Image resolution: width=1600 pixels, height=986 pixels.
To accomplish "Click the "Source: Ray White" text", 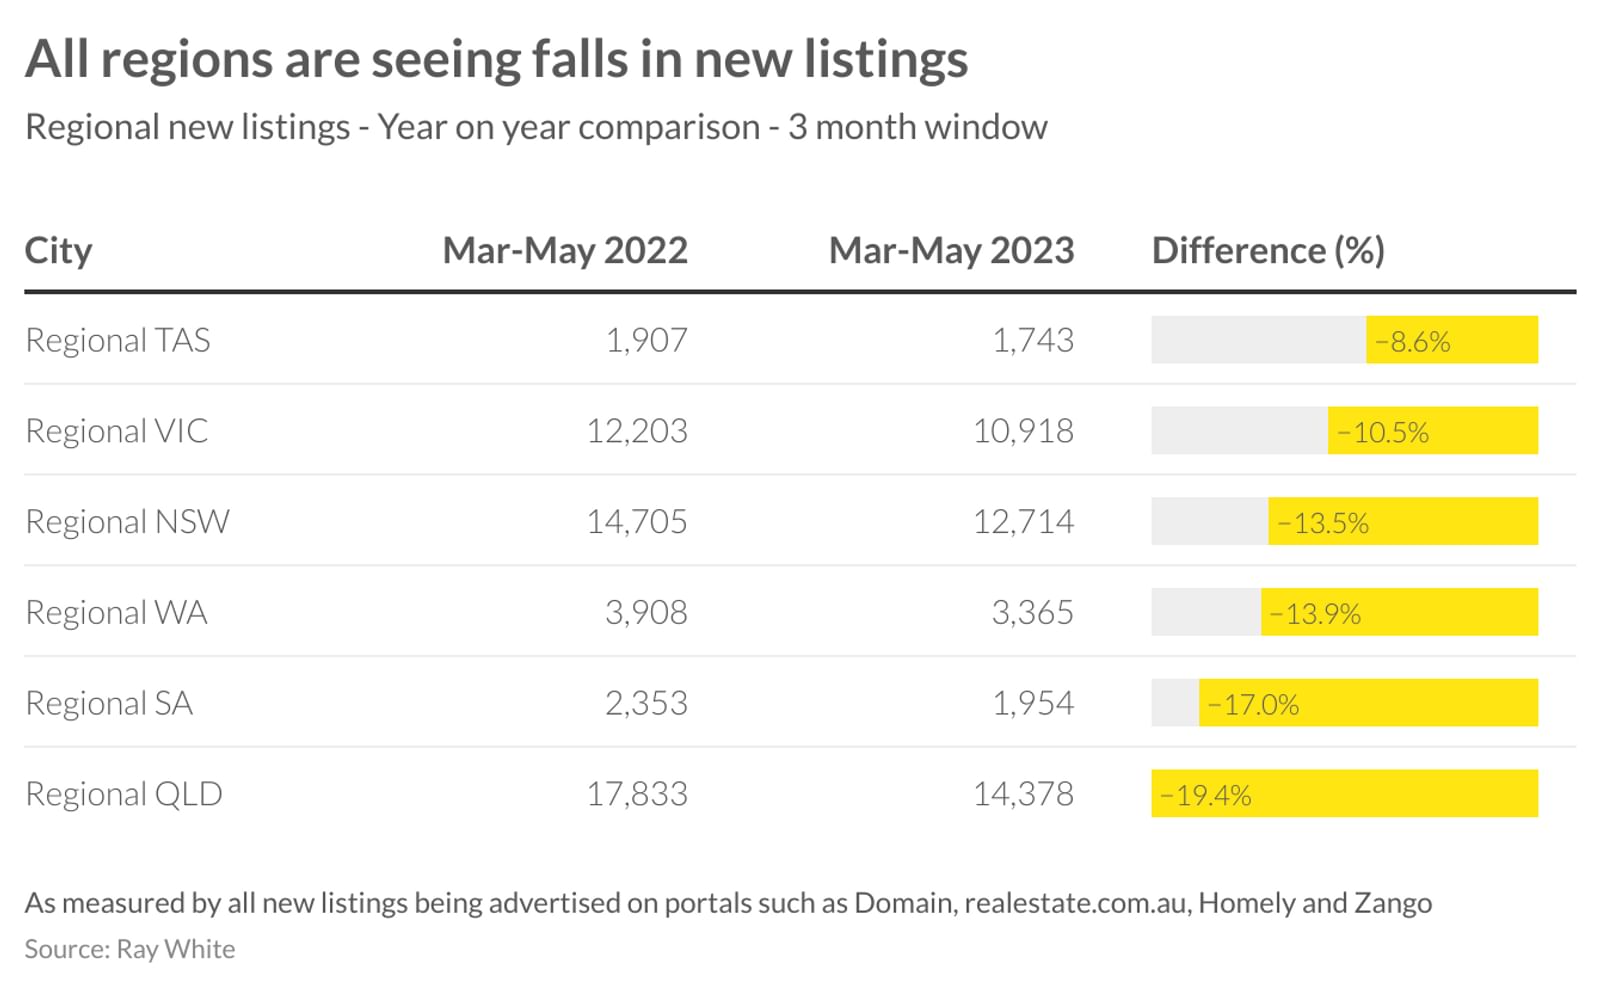I will click(130, 949).
